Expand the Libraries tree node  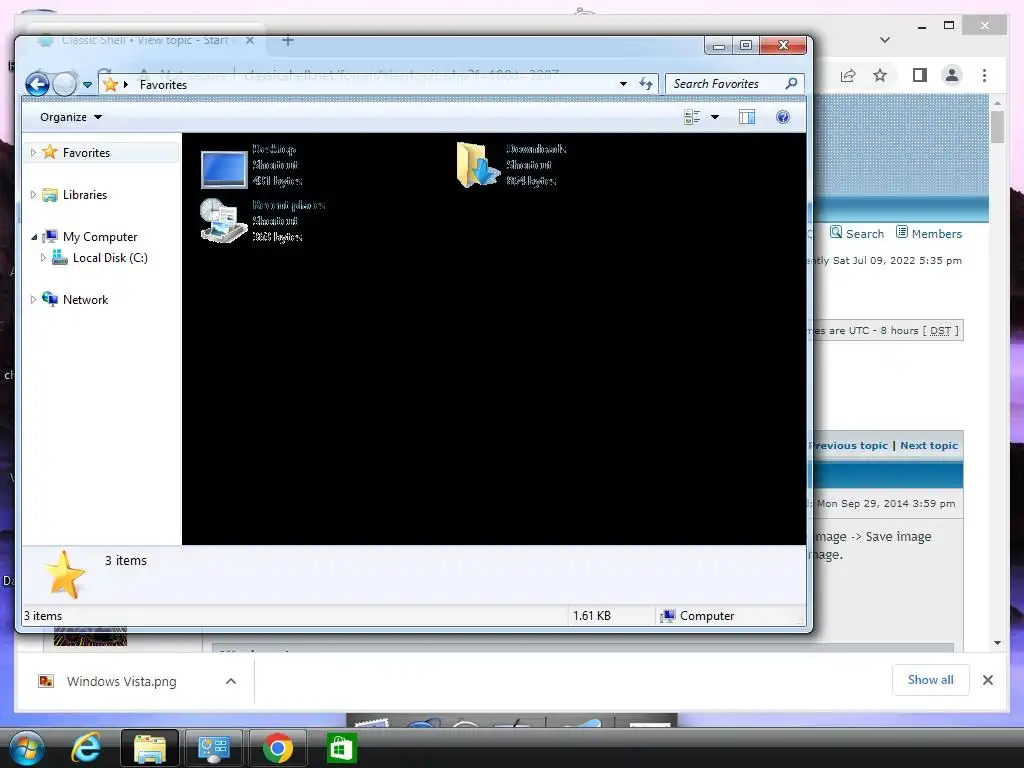[33, 195]
